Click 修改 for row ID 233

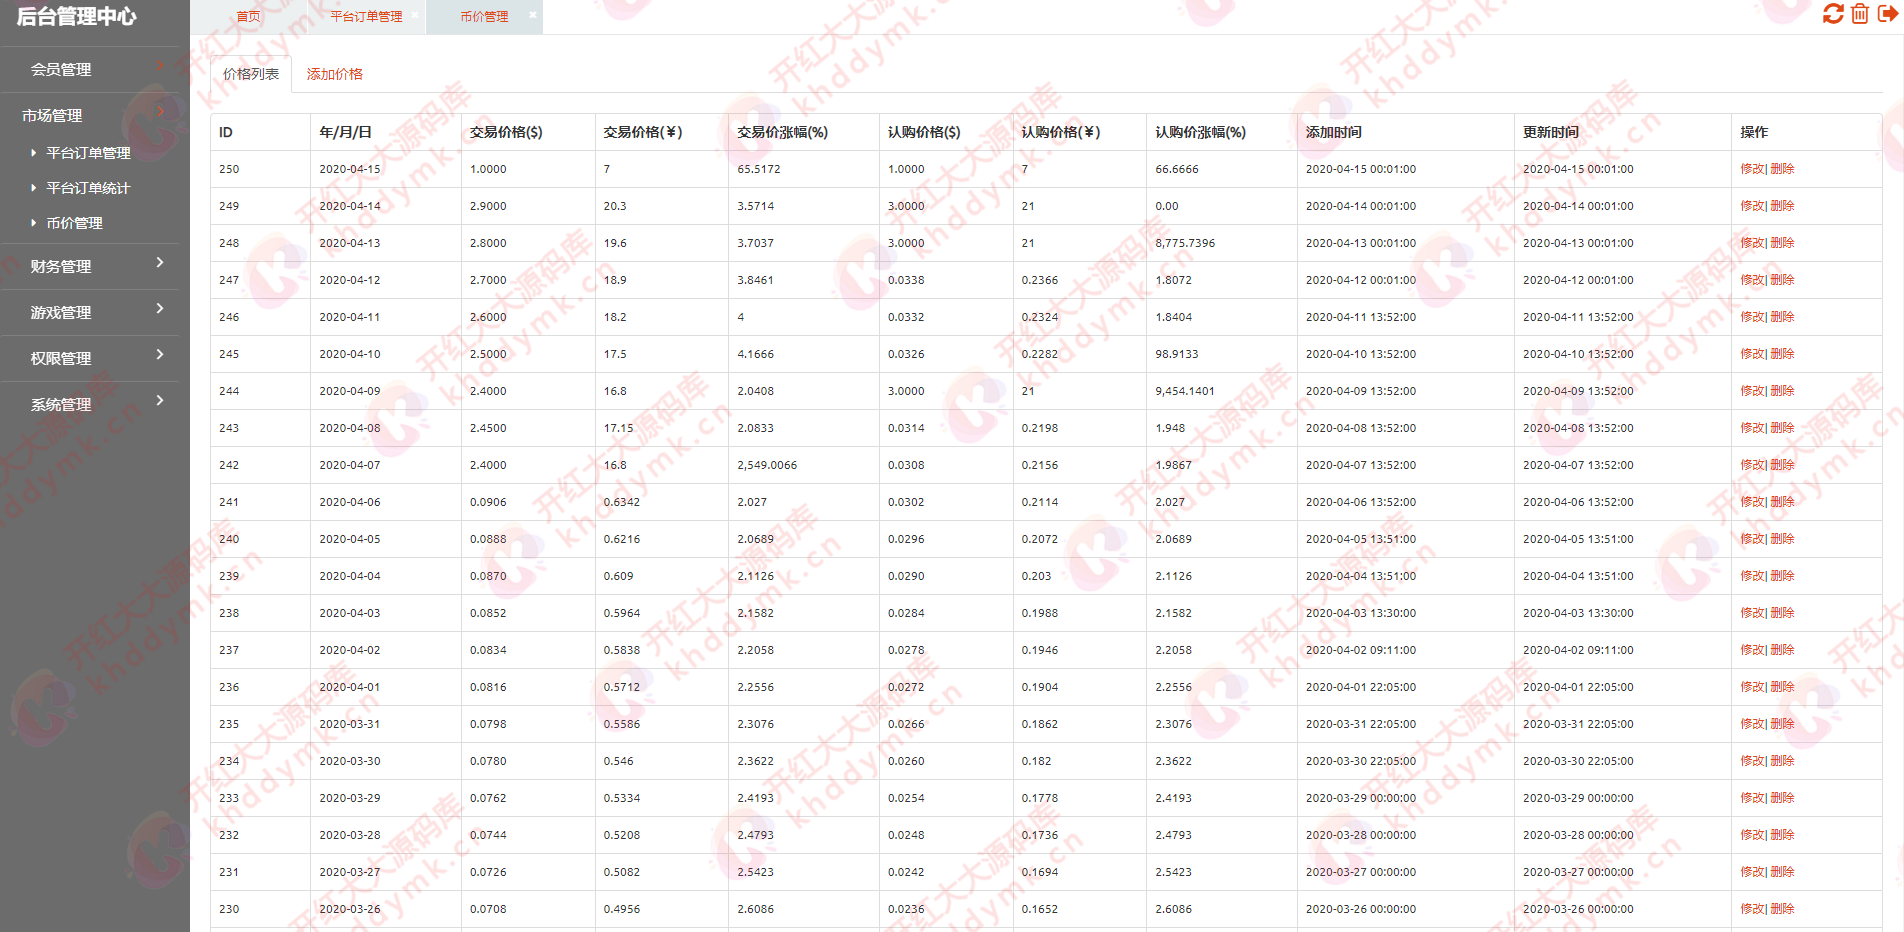click(x=1752, y=798)
